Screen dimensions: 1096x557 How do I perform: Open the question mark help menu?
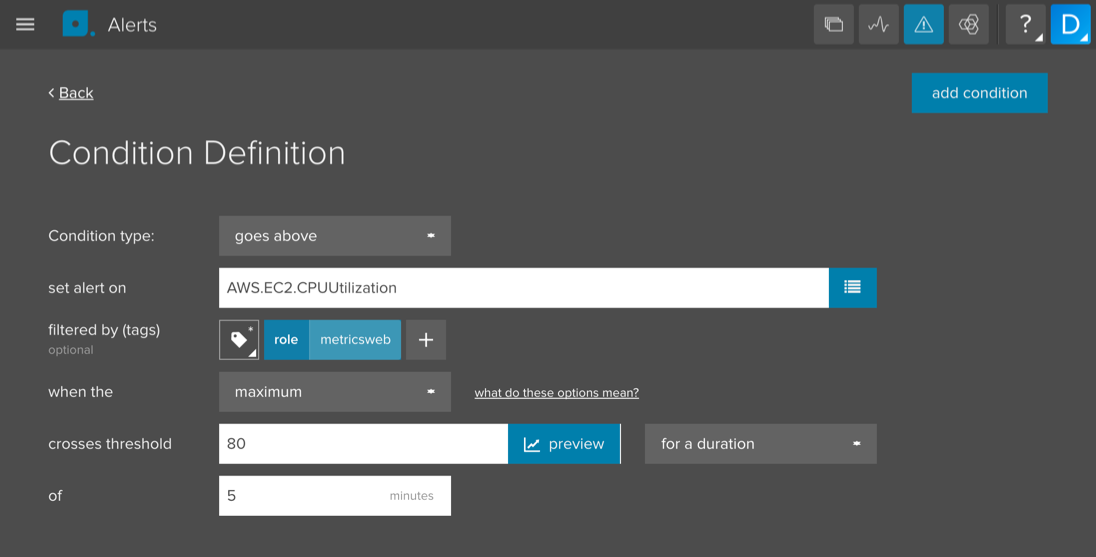tap(1025, 25)
